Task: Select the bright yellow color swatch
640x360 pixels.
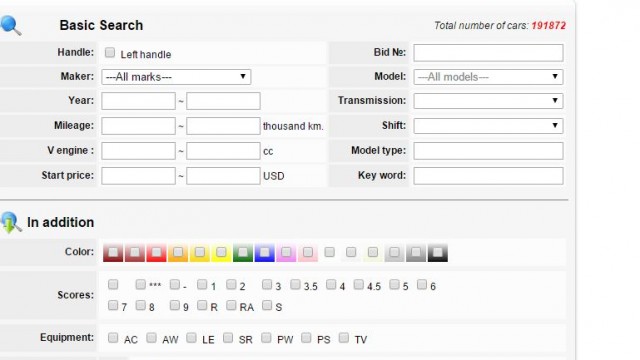Action: [x=221, y=252]
